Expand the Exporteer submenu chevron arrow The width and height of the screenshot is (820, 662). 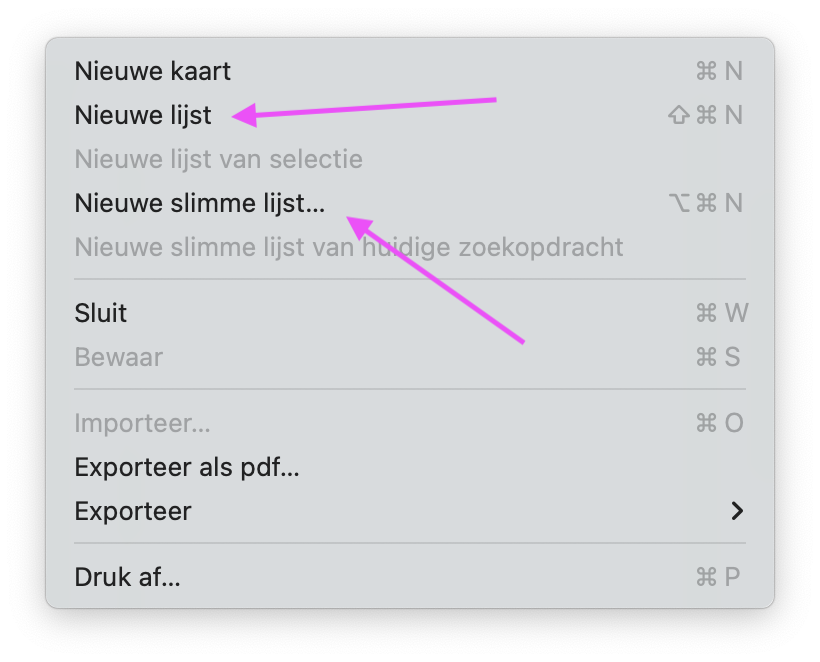(x=737, y=511)
